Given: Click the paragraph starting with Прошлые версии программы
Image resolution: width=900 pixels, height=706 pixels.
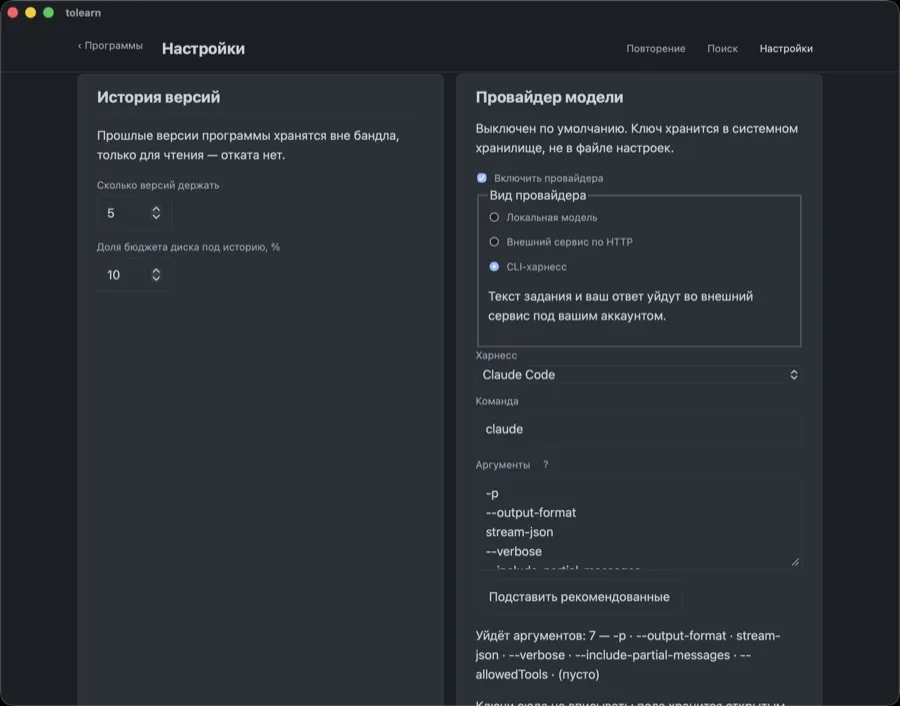Looking at the screenshot, I should 248,145.
